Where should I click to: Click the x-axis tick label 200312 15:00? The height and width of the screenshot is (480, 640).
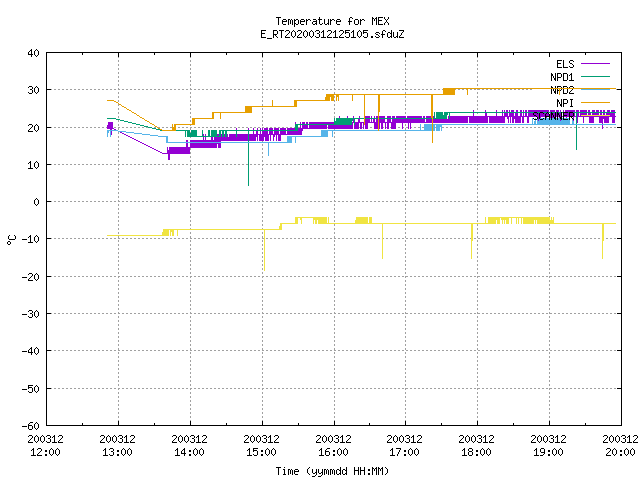pos(262,445)
